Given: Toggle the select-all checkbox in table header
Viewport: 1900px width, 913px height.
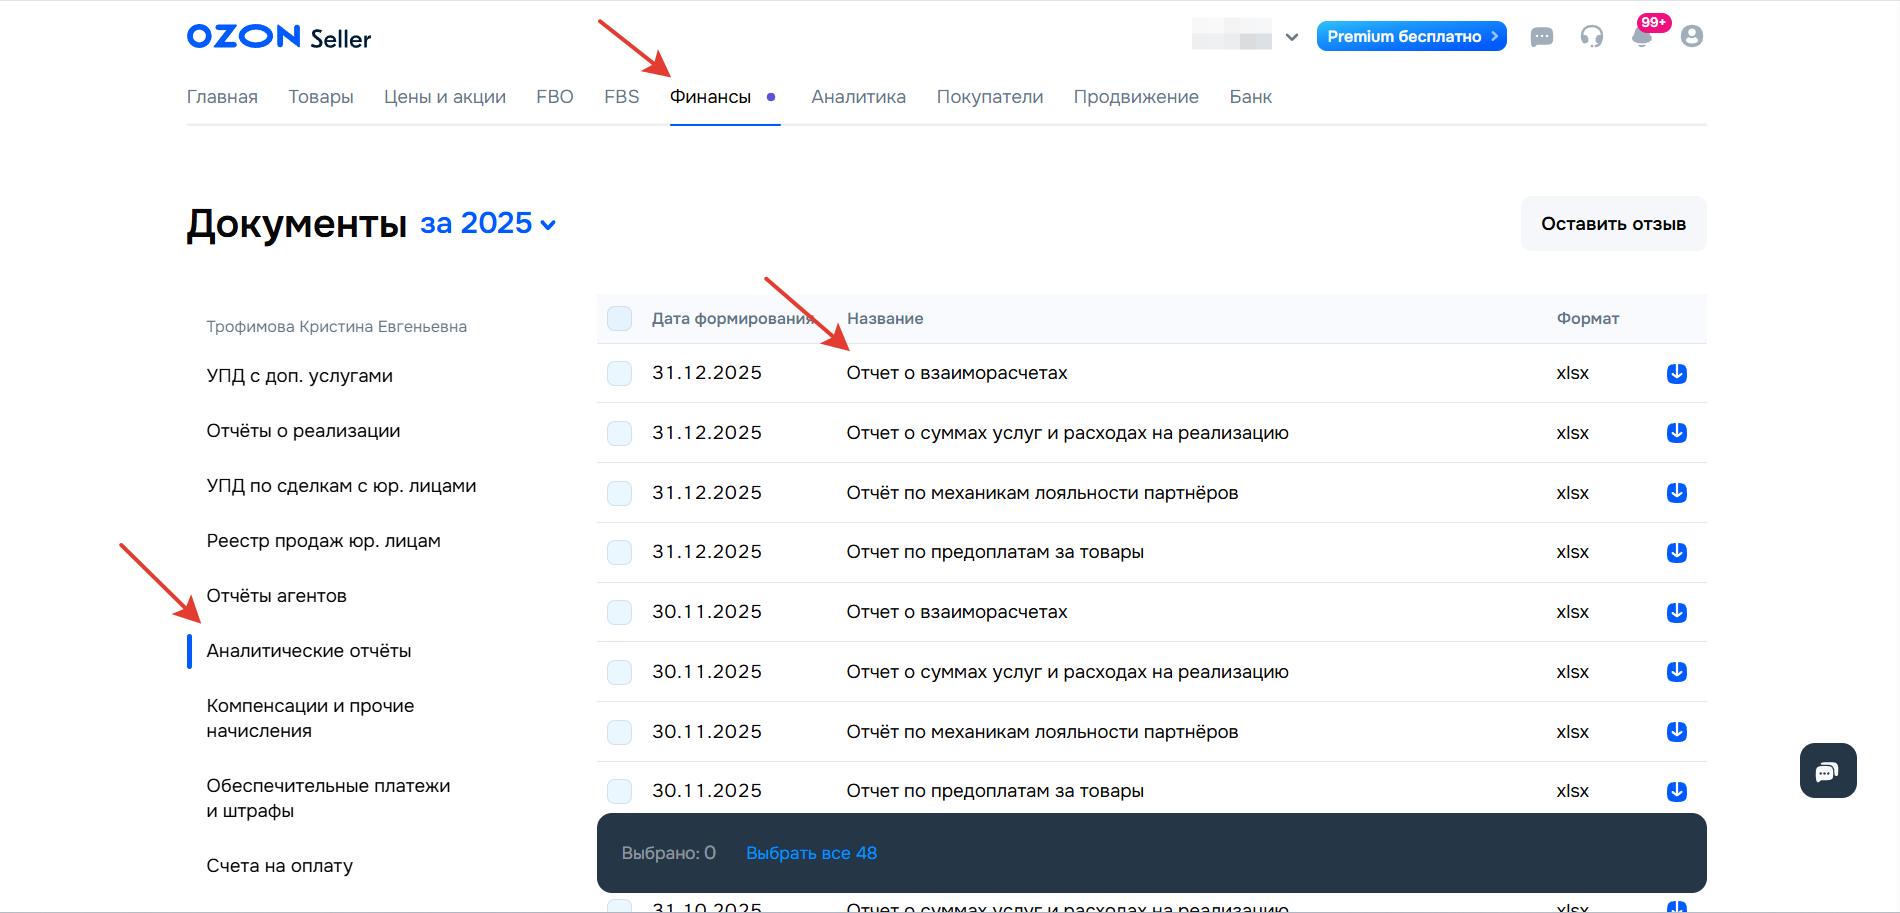Looking at the screenshot, I should [x=620, y=319].
